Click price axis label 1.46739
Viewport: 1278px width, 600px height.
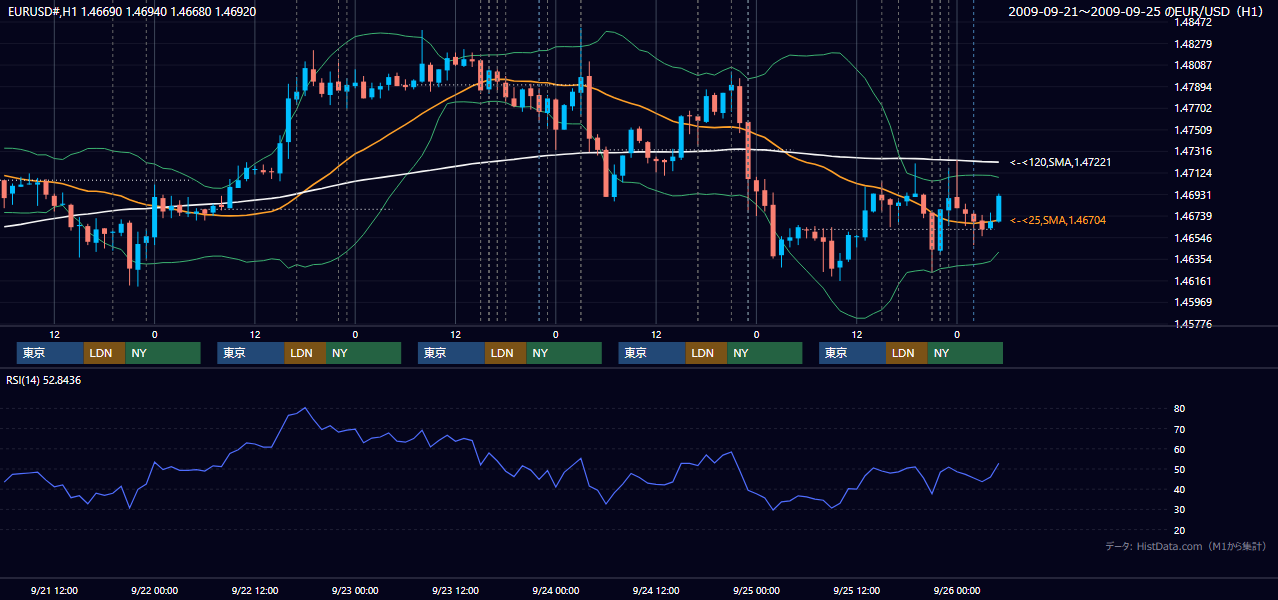[1193, 216]
